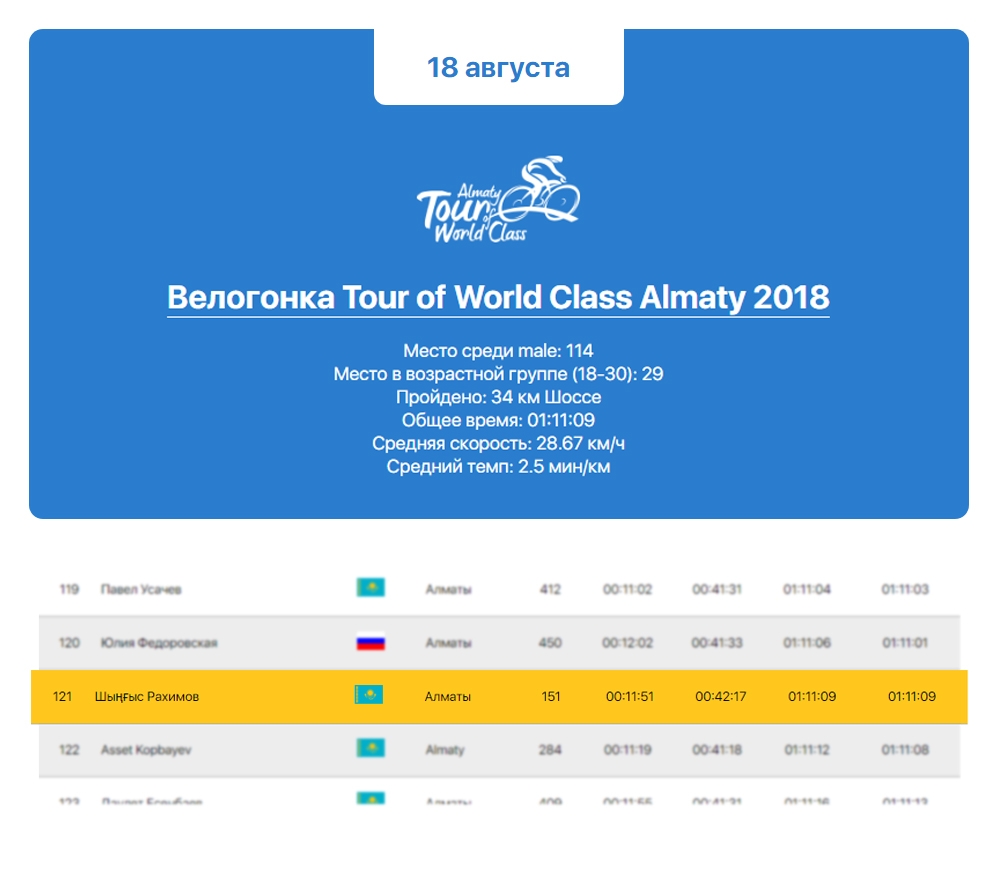Click the Kazakhstan flag beside Asset Kopbayev
This screenshot has width=1000, height=892.
[x=370, y=748]
